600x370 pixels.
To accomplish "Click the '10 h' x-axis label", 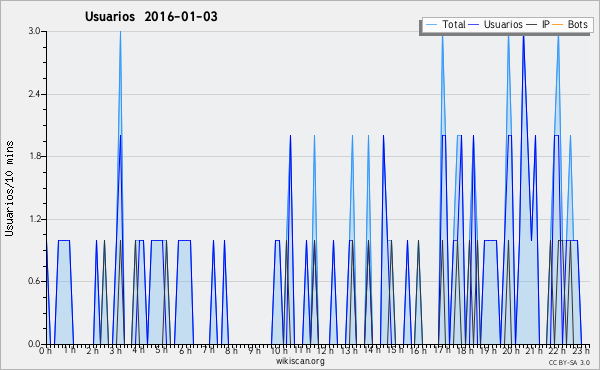I will 279,350.
